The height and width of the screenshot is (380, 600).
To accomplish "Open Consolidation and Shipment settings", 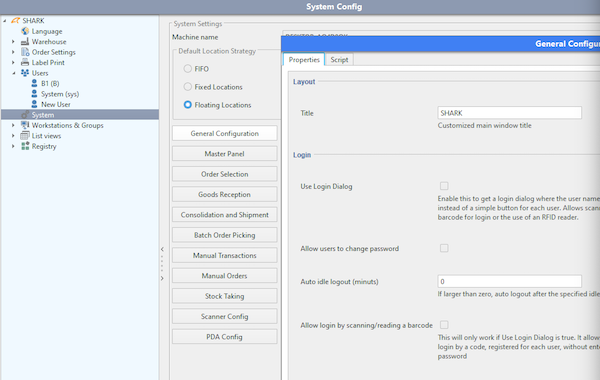I will 225,214.
